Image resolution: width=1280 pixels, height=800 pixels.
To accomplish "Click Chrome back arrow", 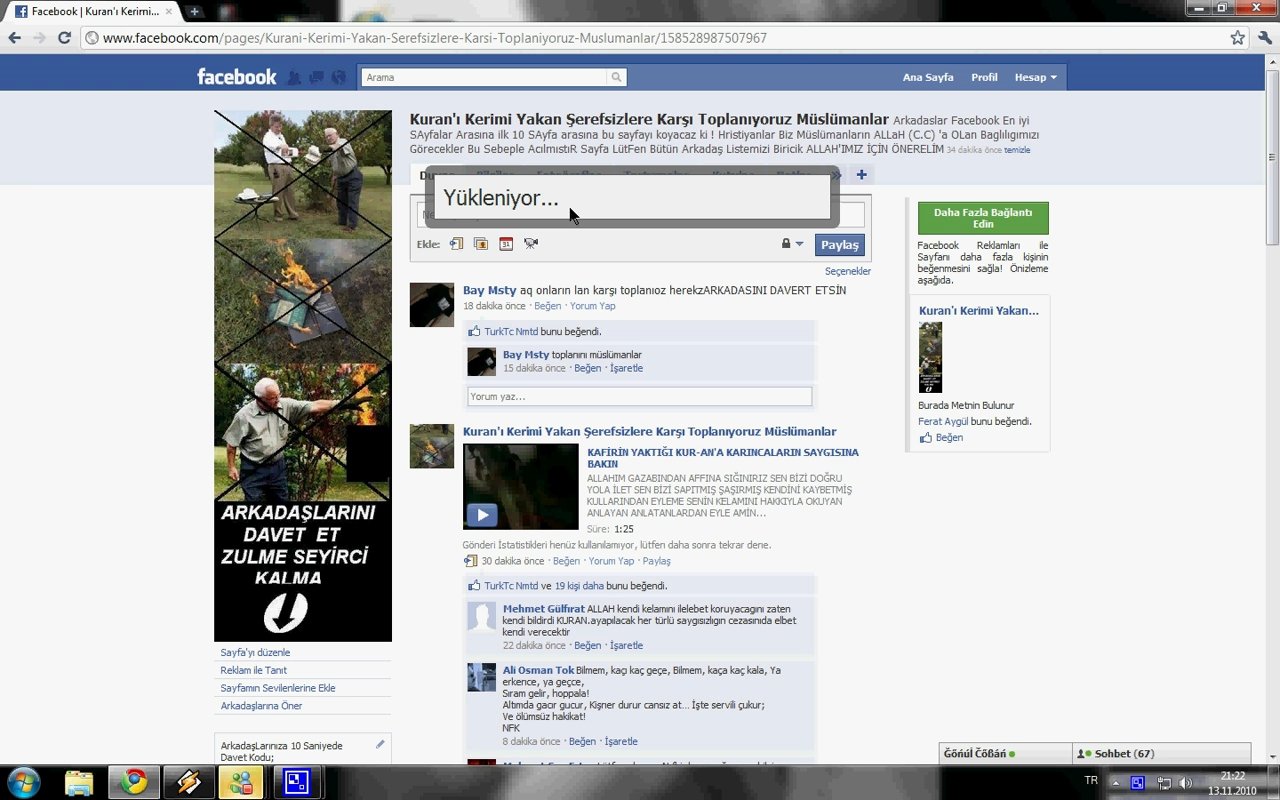I will tap(15, 38).
